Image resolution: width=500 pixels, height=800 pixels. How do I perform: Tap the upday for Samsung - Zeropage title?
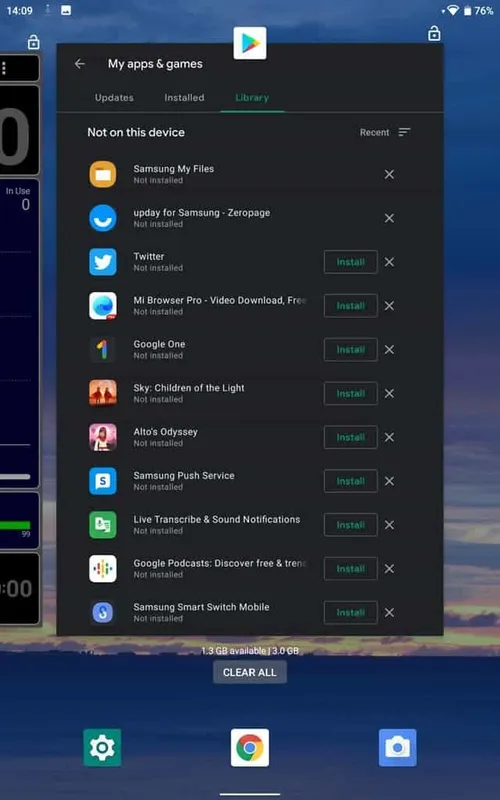click(202, 213)
